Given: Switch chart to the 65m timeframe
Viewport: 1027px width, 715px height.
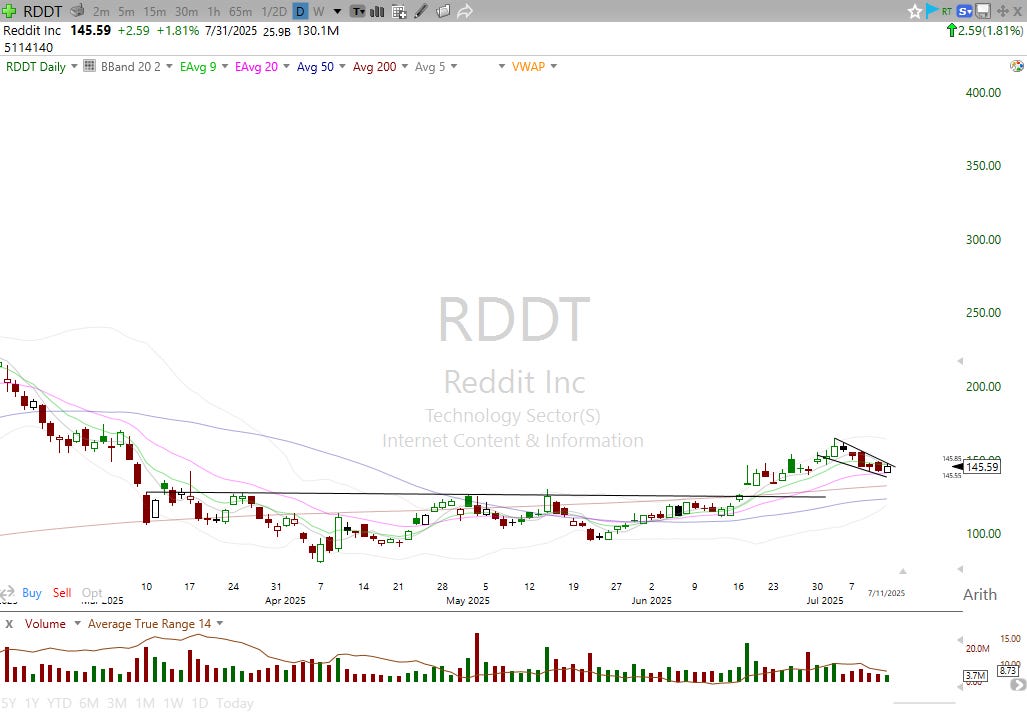Looking at the screenshot, I should pyautogui.click(x=240, y=11).
